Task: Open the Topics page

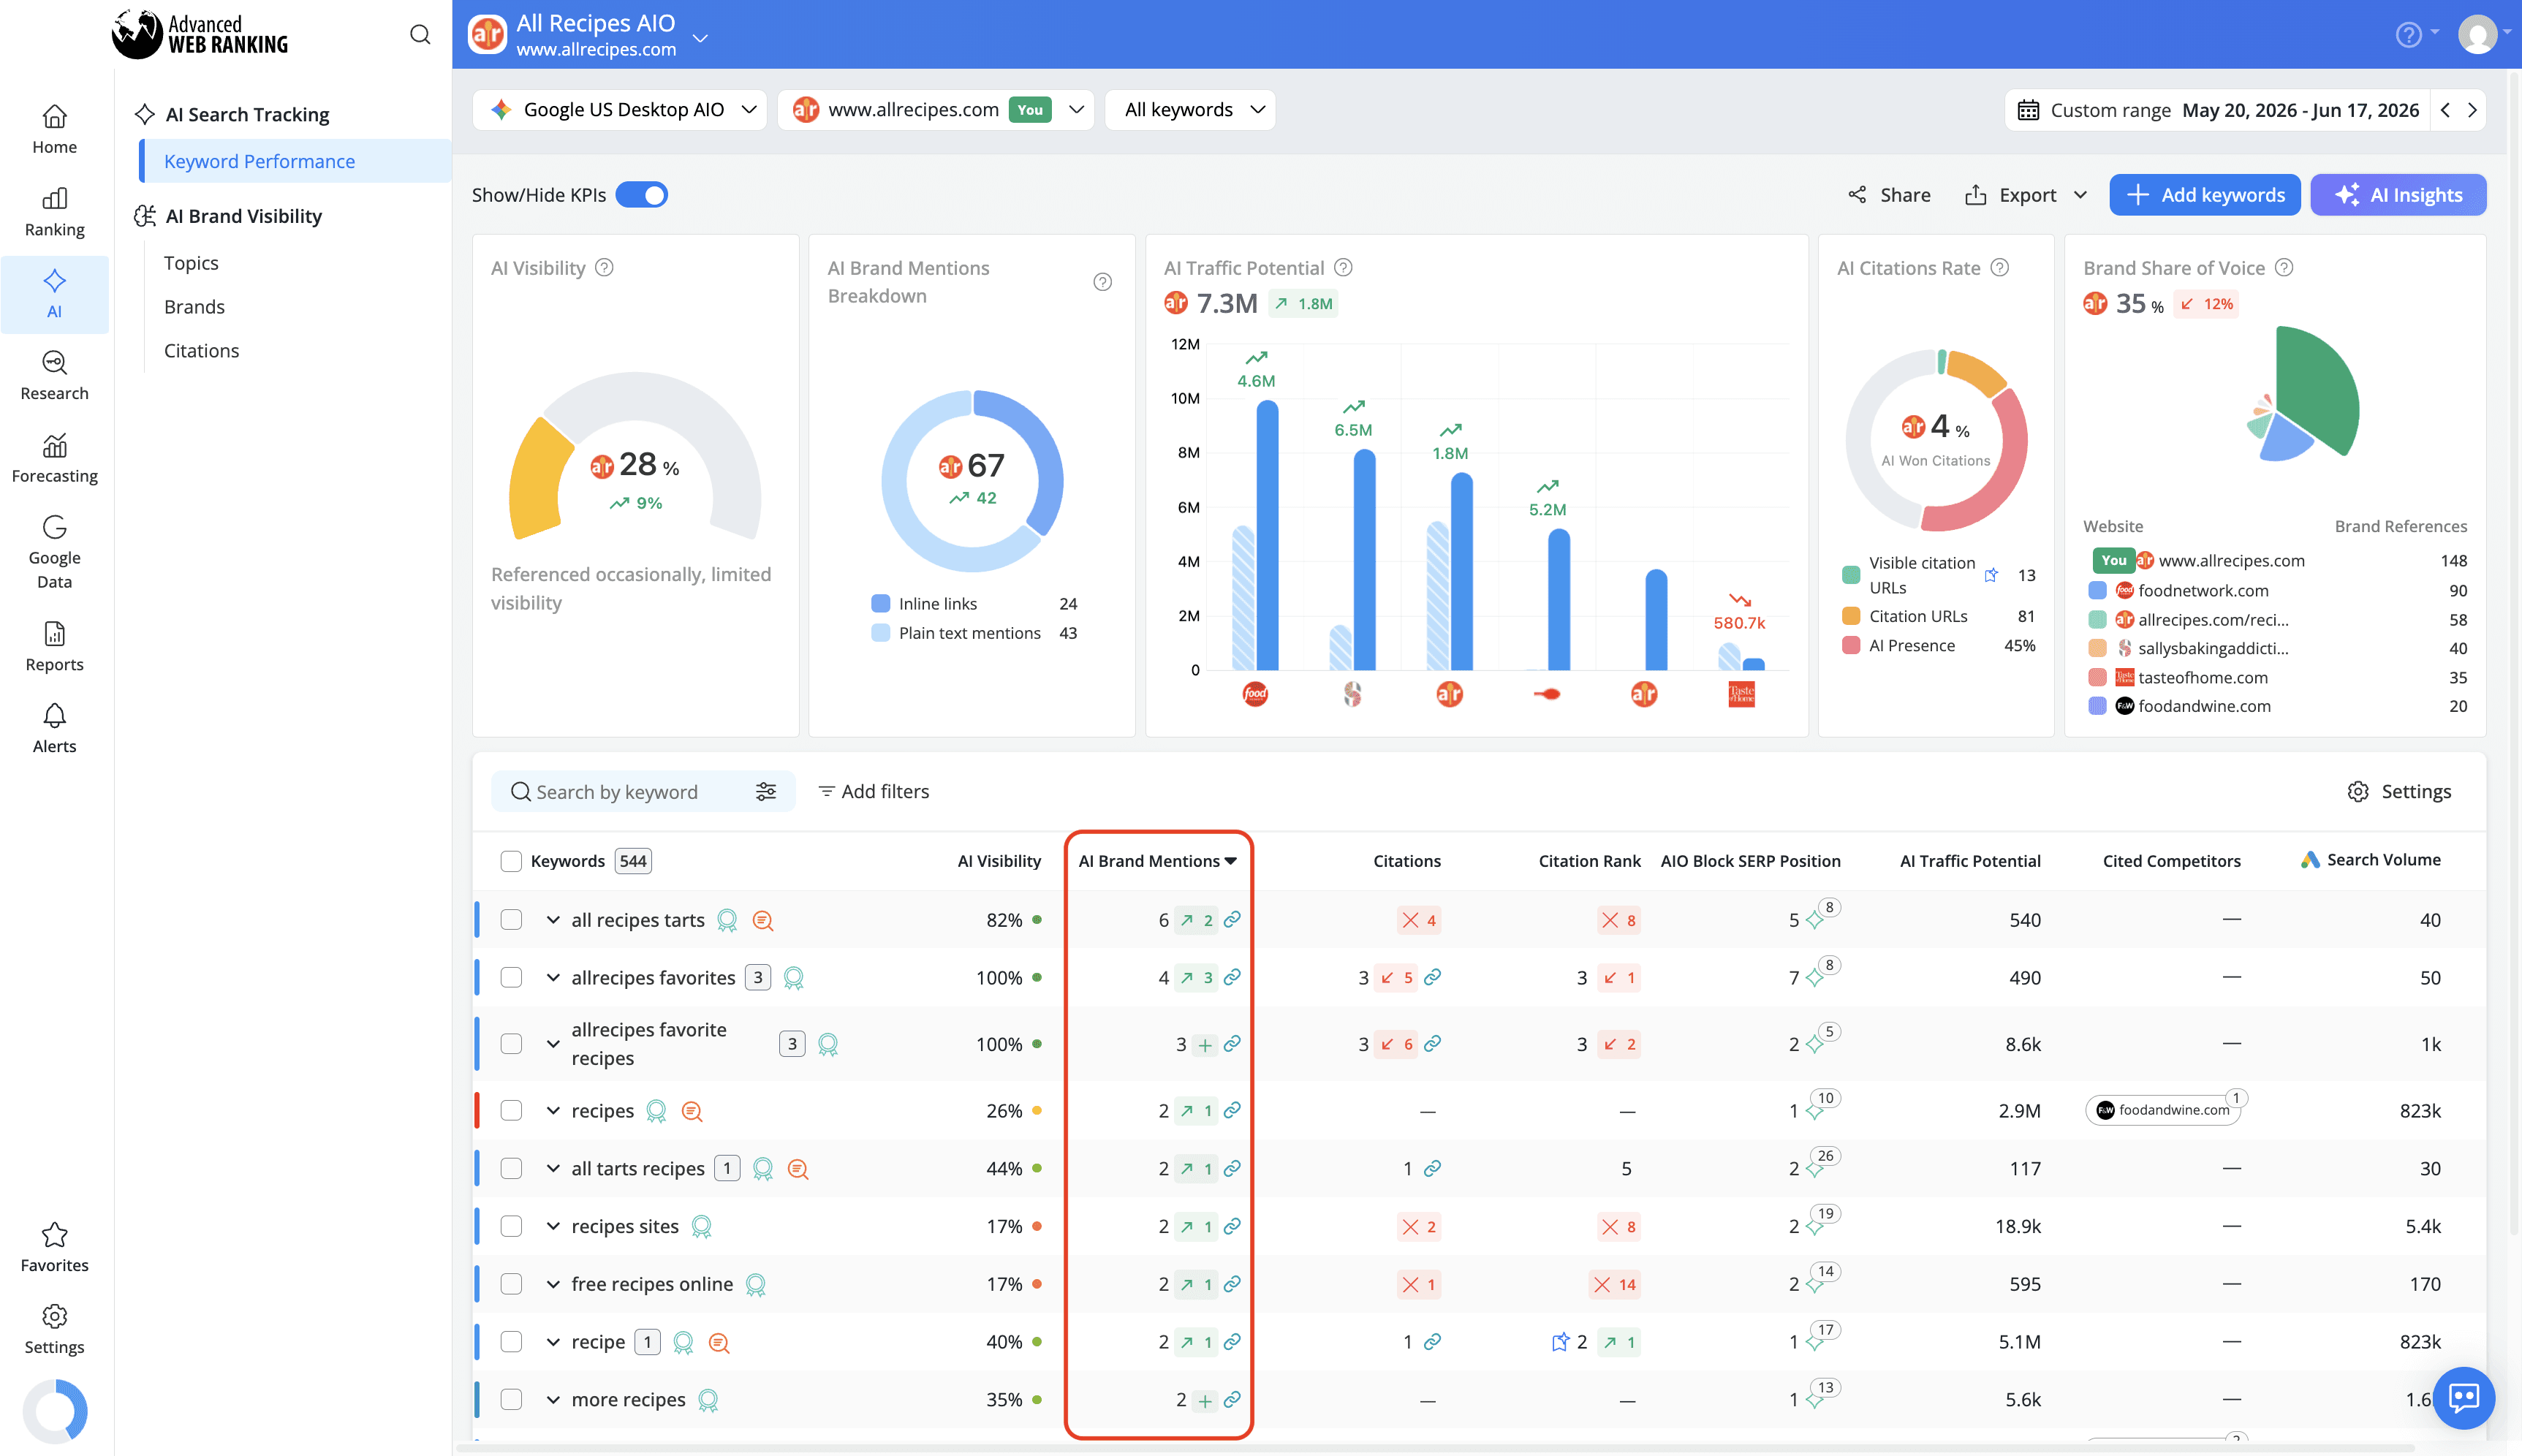Action: pos(191,263)
